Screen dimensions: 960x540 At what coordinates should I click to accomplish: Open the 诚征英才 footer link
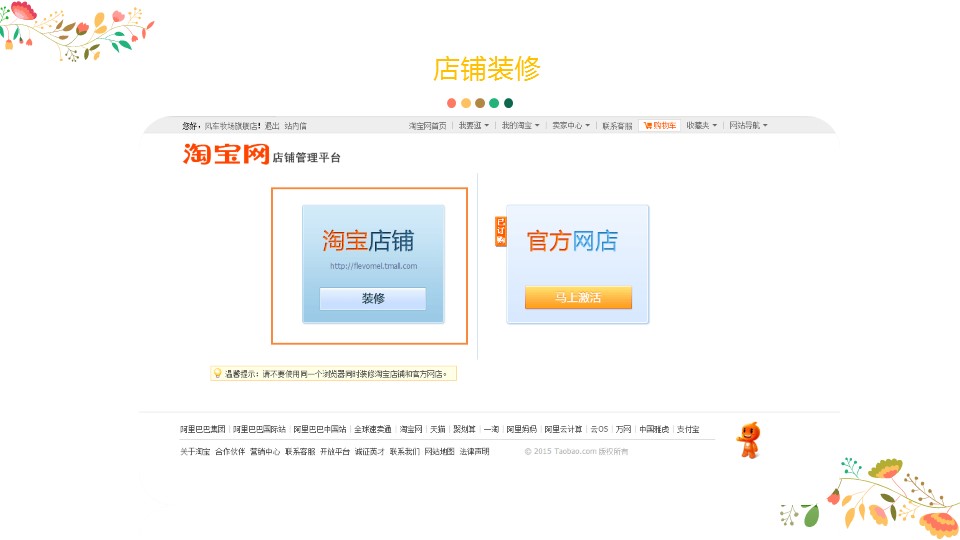click(370, 451)
